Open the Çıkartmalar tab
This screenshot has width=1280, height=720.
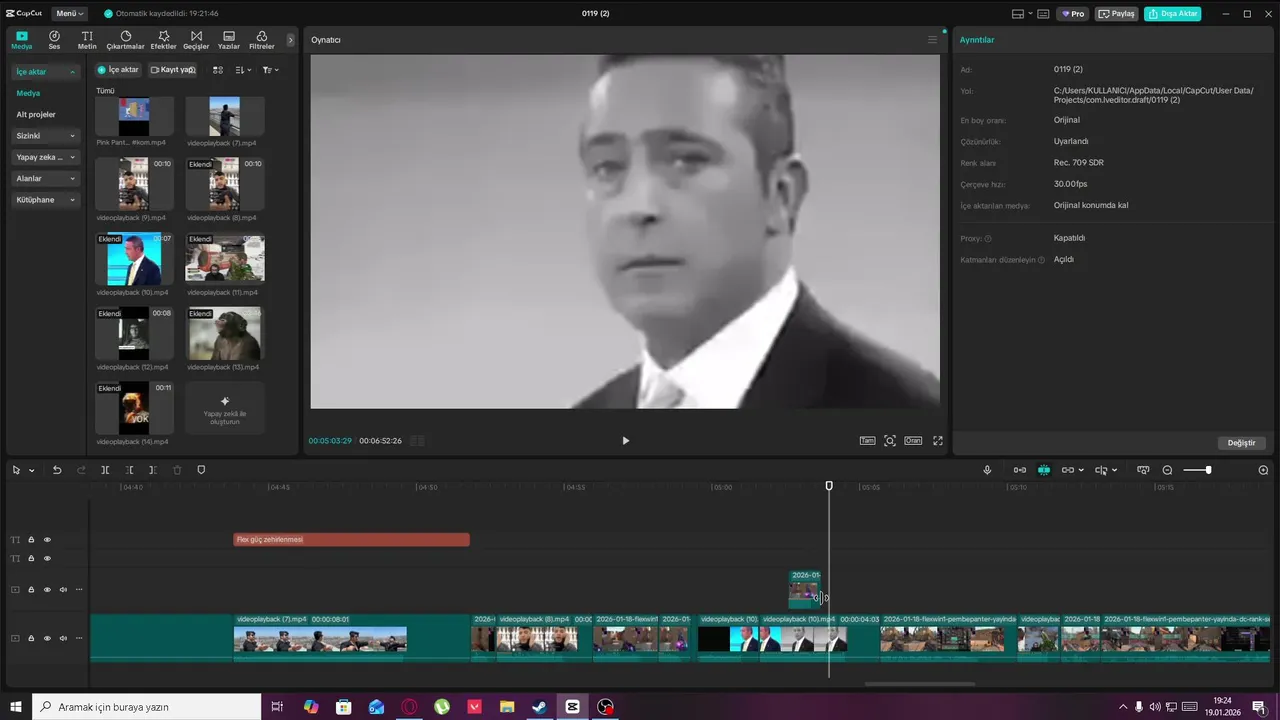(x=126, y=40)
